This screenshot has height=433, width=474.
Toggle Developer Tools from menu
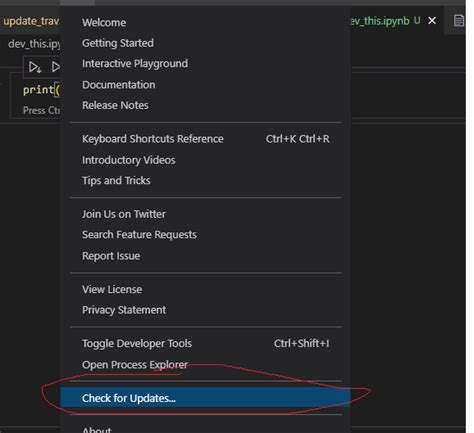point(205,343)
